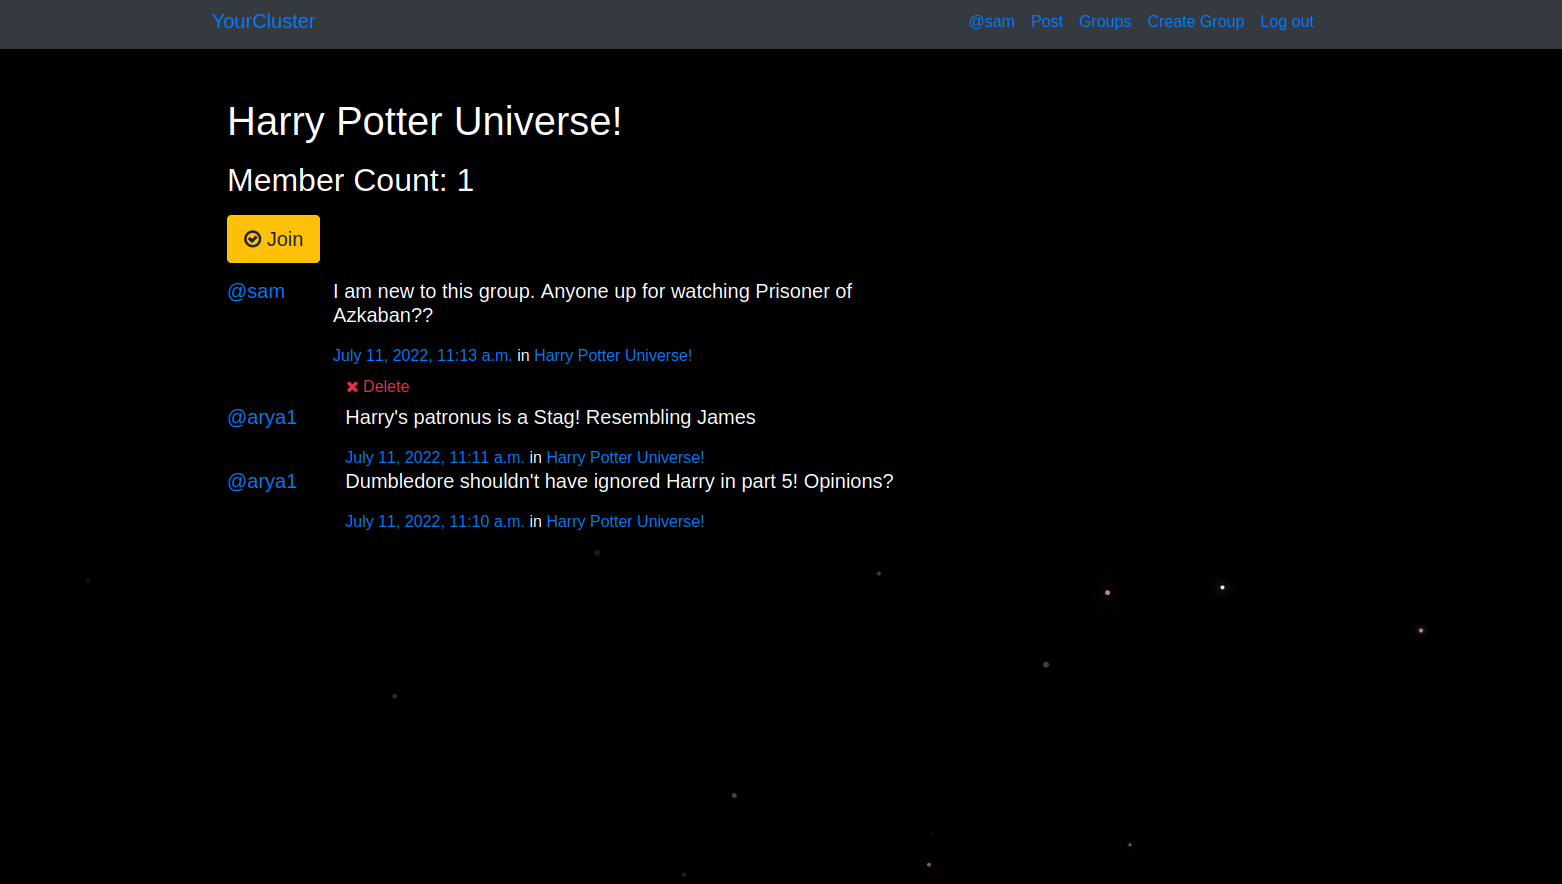Open the 11:13 a.m. post timestamp link
Viewport: 1562px width, 884px height.
pyautogui.click(x=422, y=355)
